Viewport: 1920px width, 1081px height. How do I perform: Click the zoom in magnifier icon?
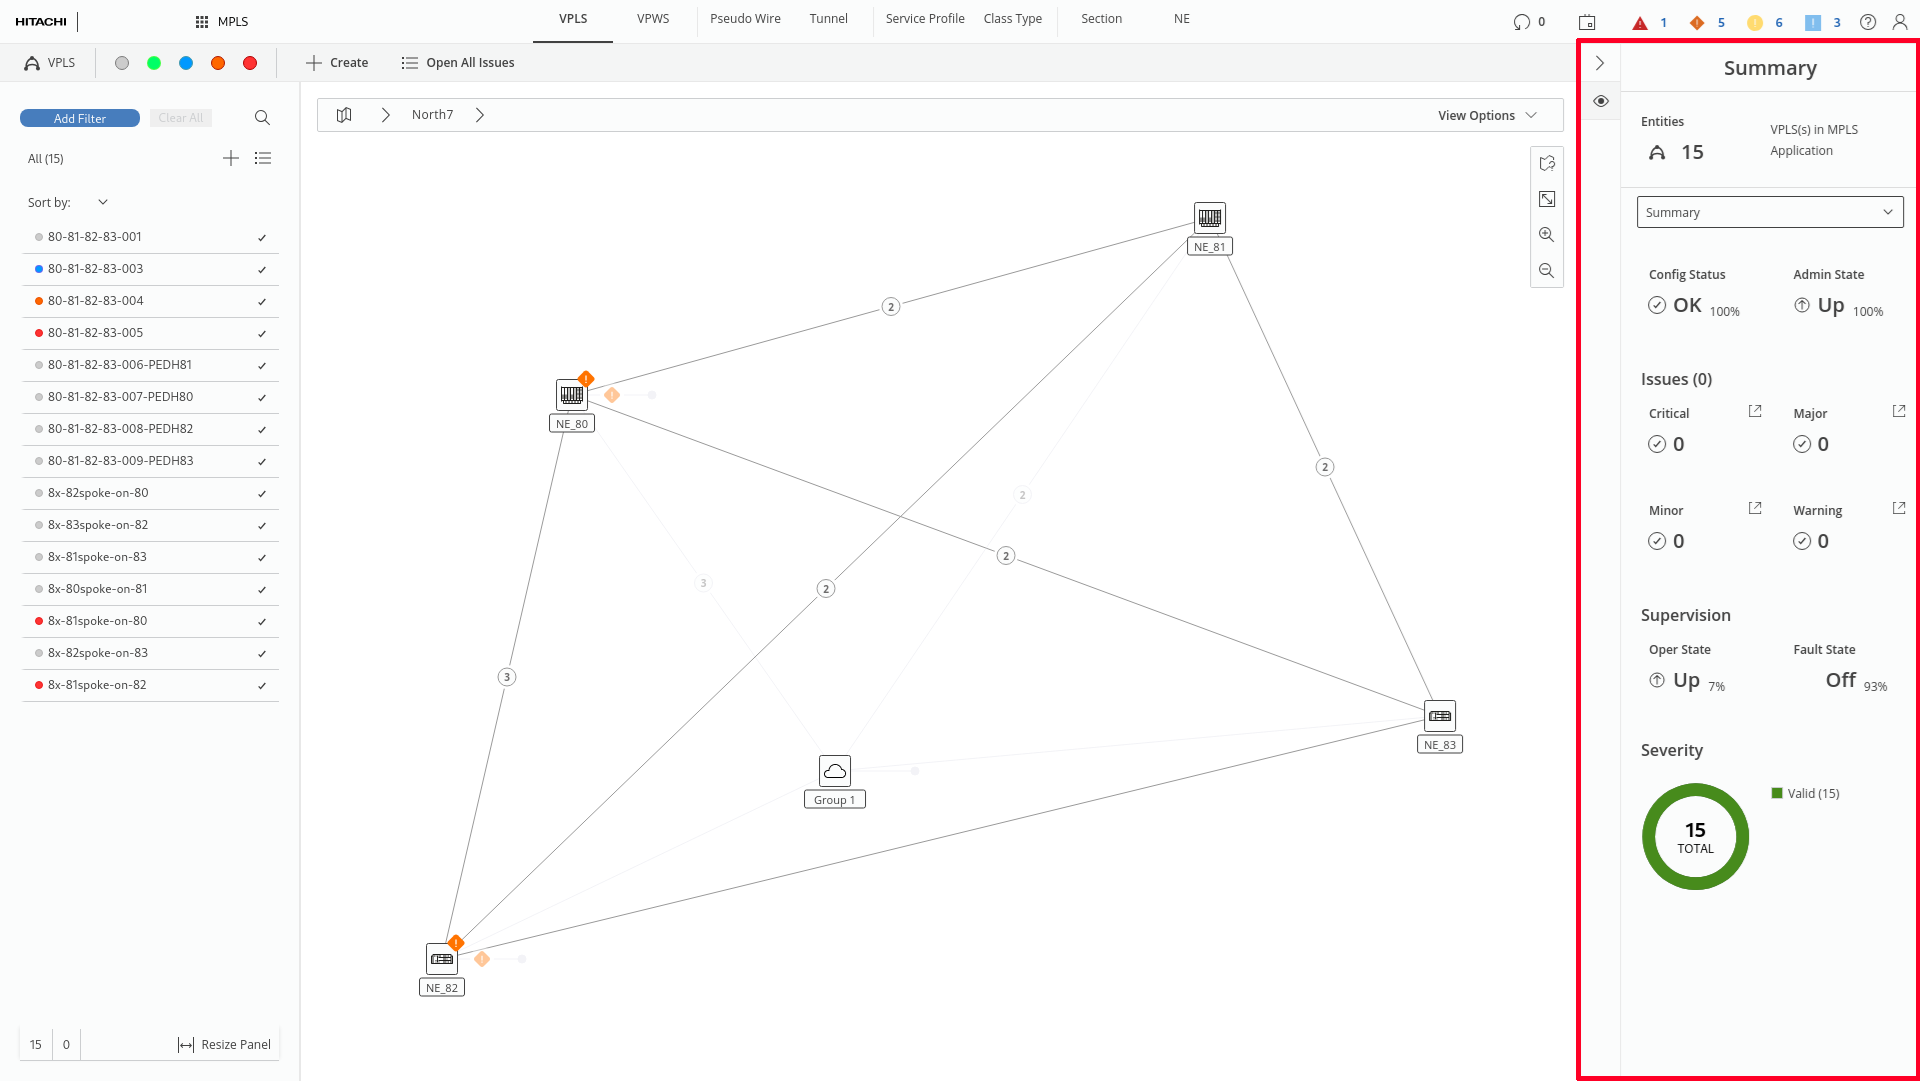click(x=1546, y=235)
